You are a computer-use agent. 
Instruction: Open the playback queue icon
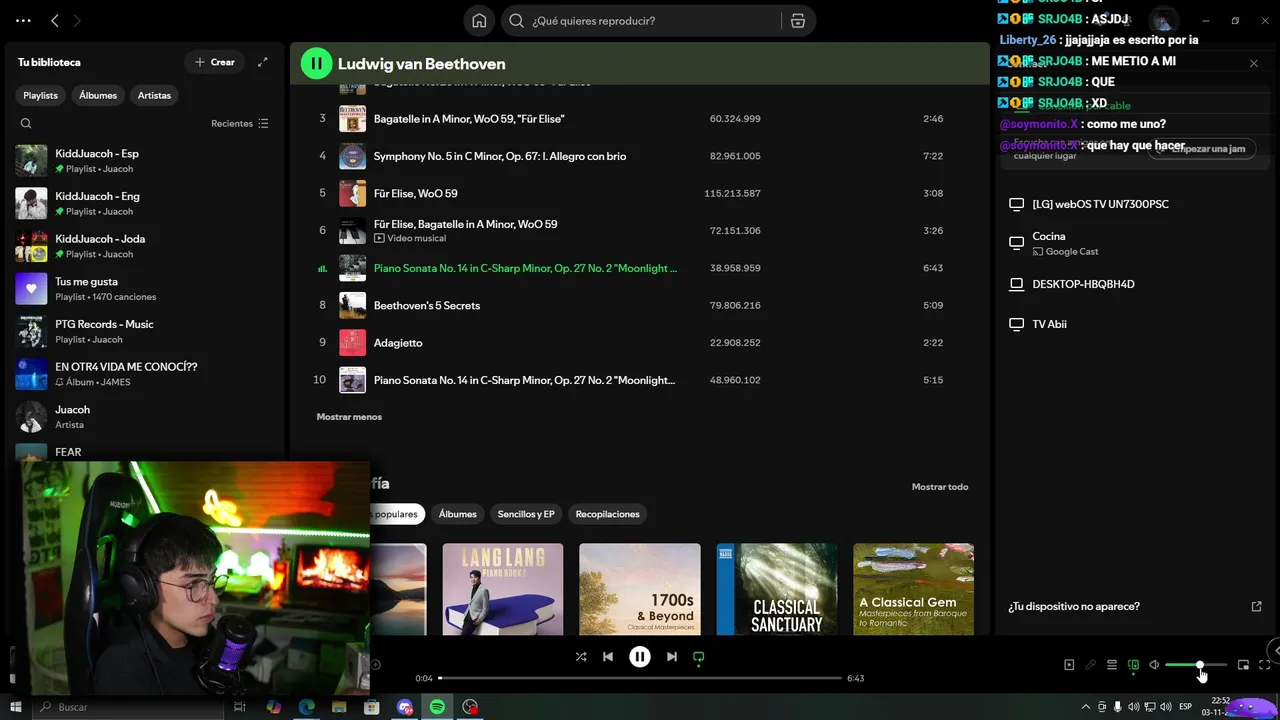point(1111,665)
